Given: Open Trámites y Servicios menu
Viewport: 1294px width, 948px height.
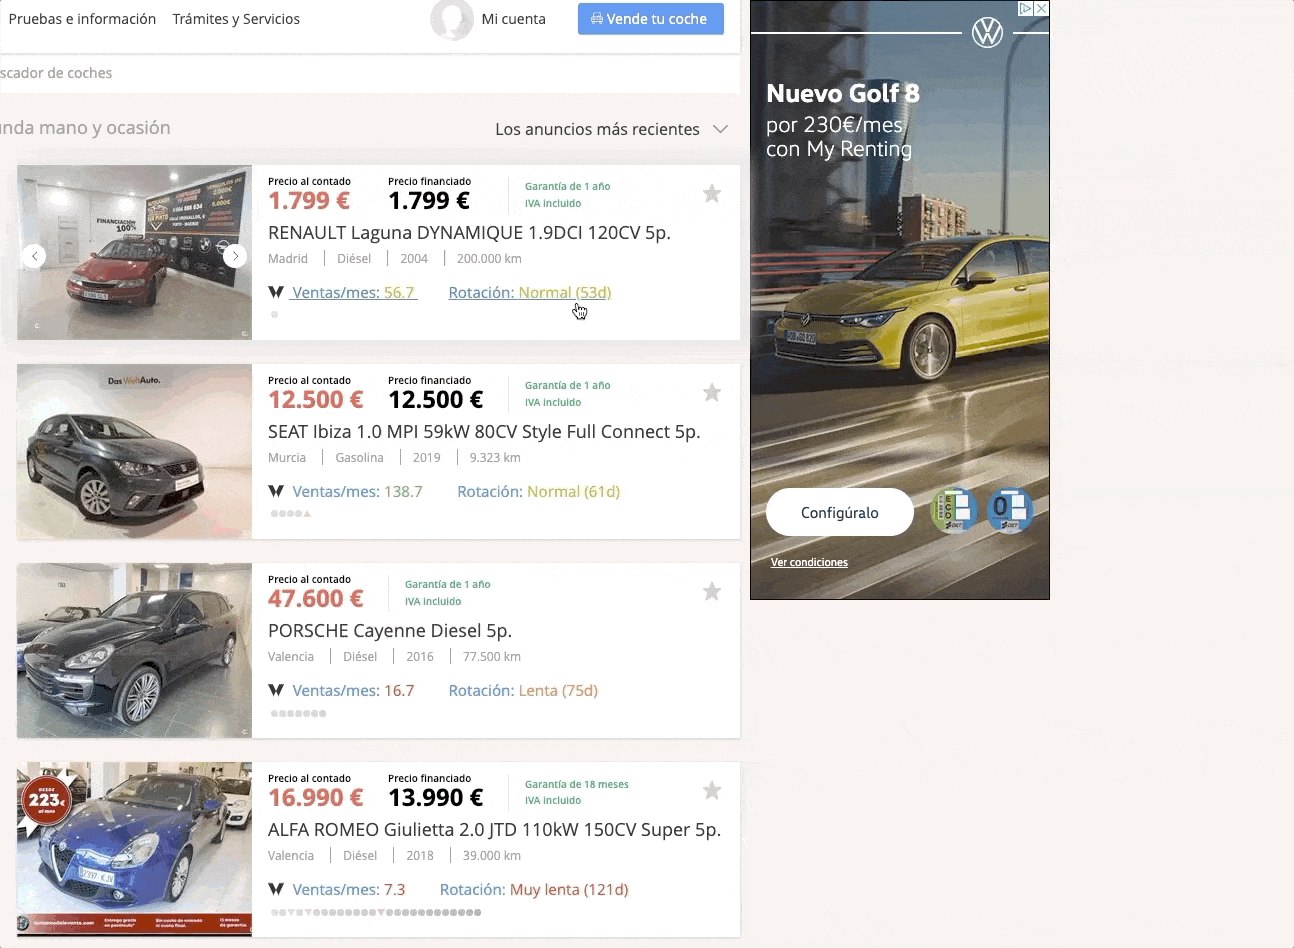Looking at the screenshot, I should (236, 19).
